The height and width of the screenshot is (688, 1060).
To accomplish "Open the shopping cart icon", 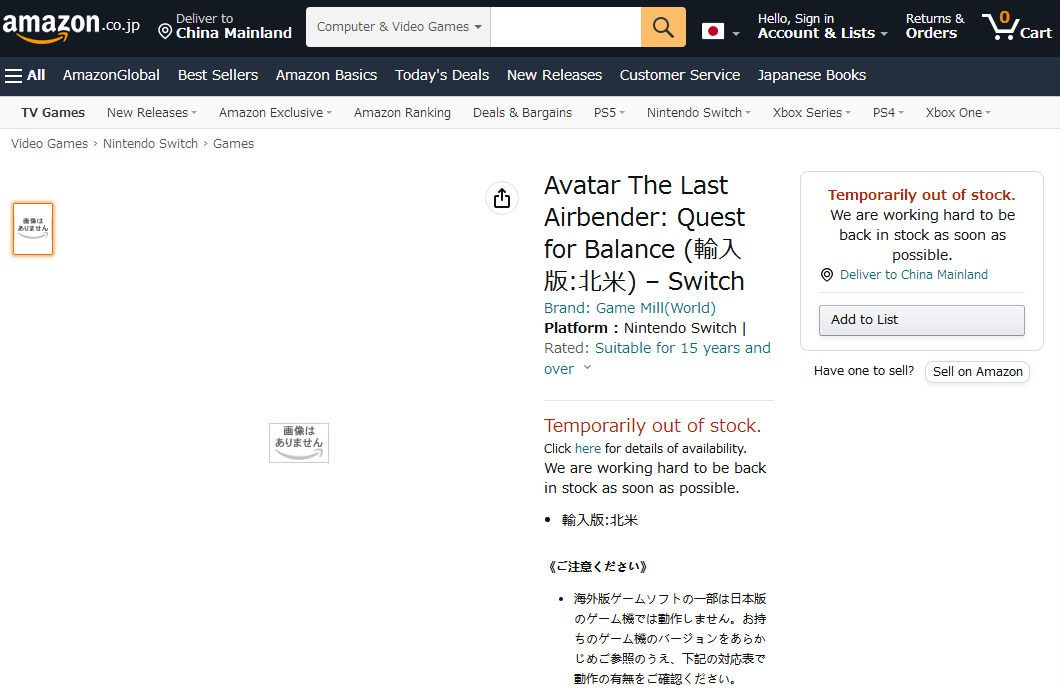I will click(x=1017, y=27).
